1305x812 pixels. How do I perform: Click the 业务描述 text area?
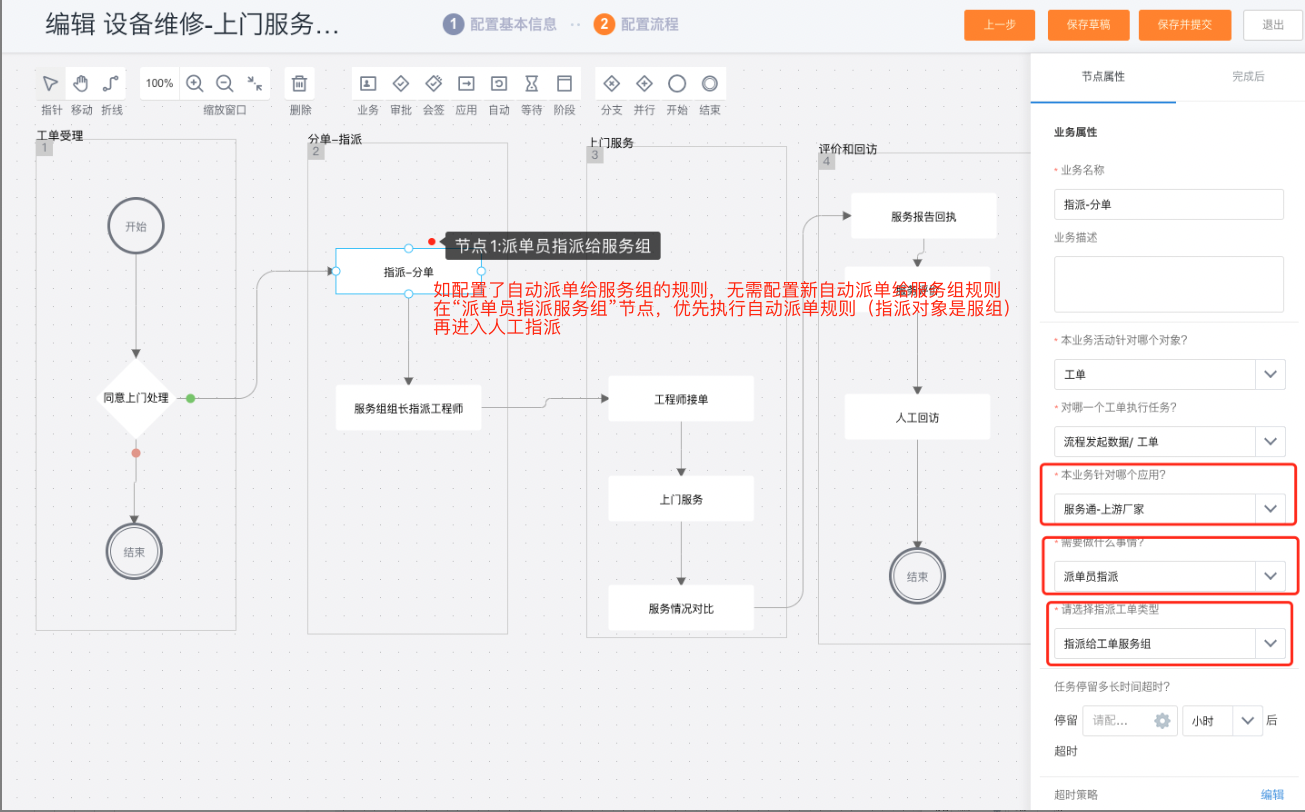point(1169,284)
